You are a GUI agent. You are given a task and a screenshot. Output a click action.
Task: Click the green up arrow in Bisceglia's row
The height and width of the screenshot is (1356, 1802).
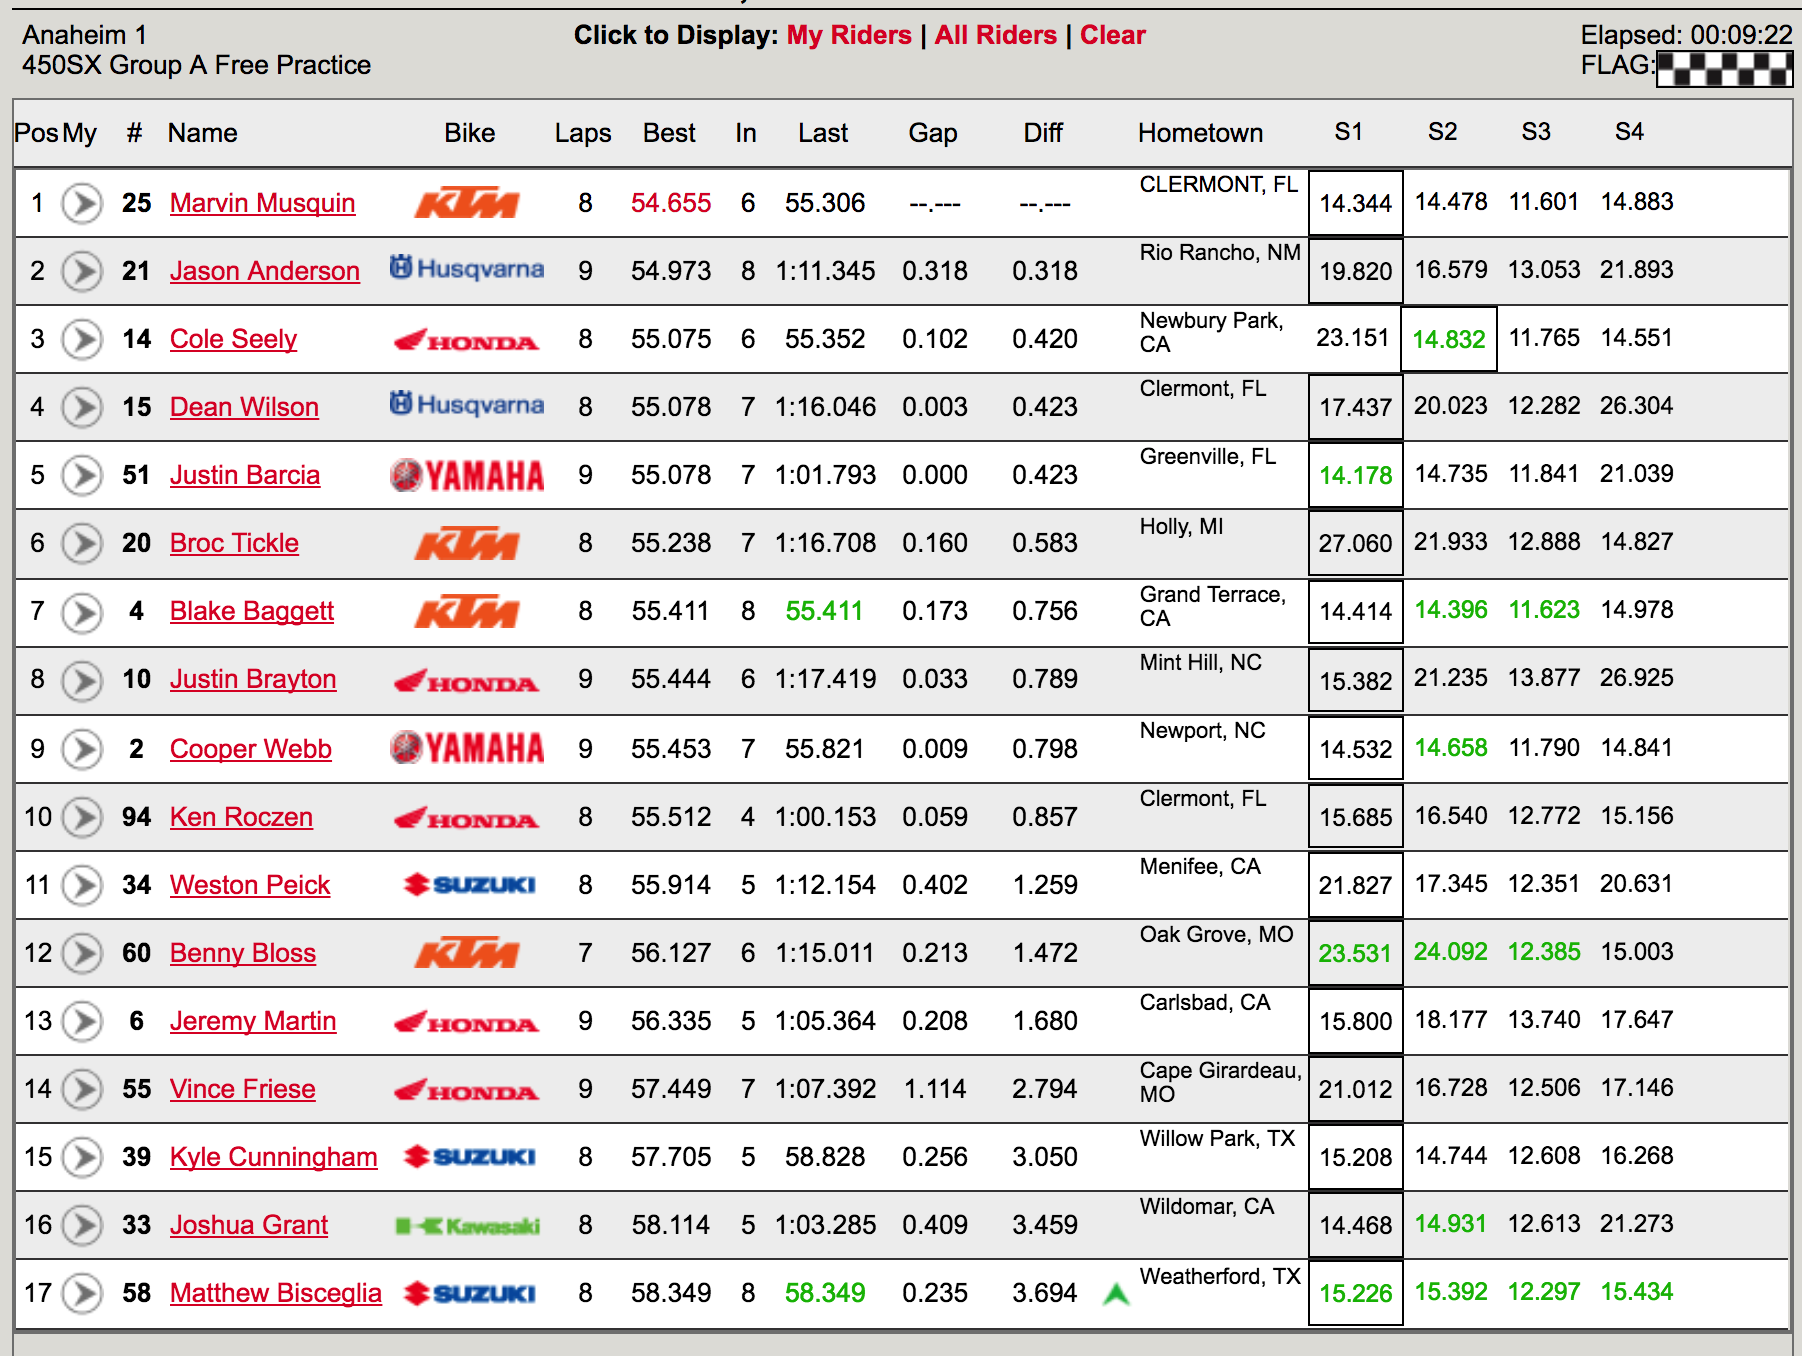point(1116,1295)
